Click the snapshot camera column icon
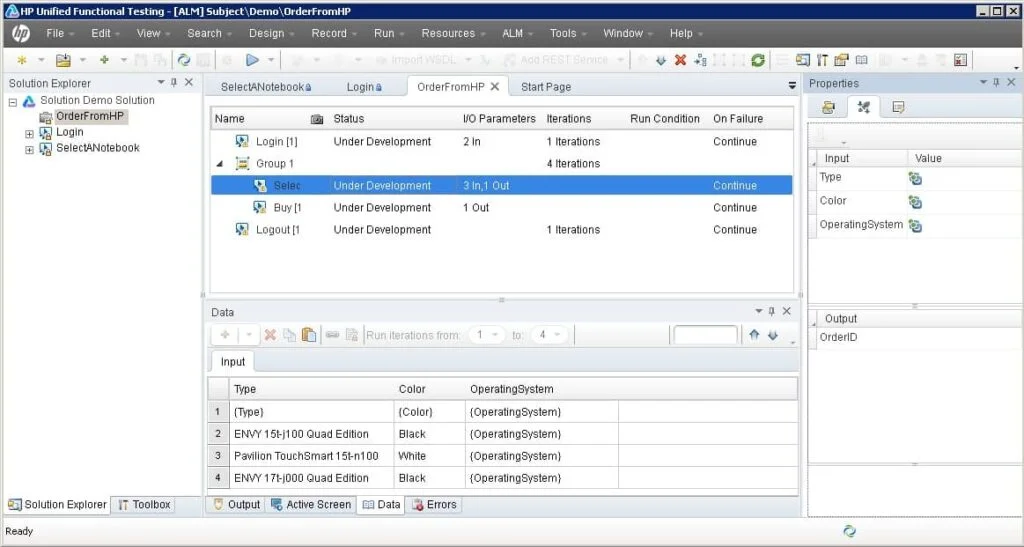This screenshot has height=547, width=1024. pyautogui.click(x=317, y=119)
